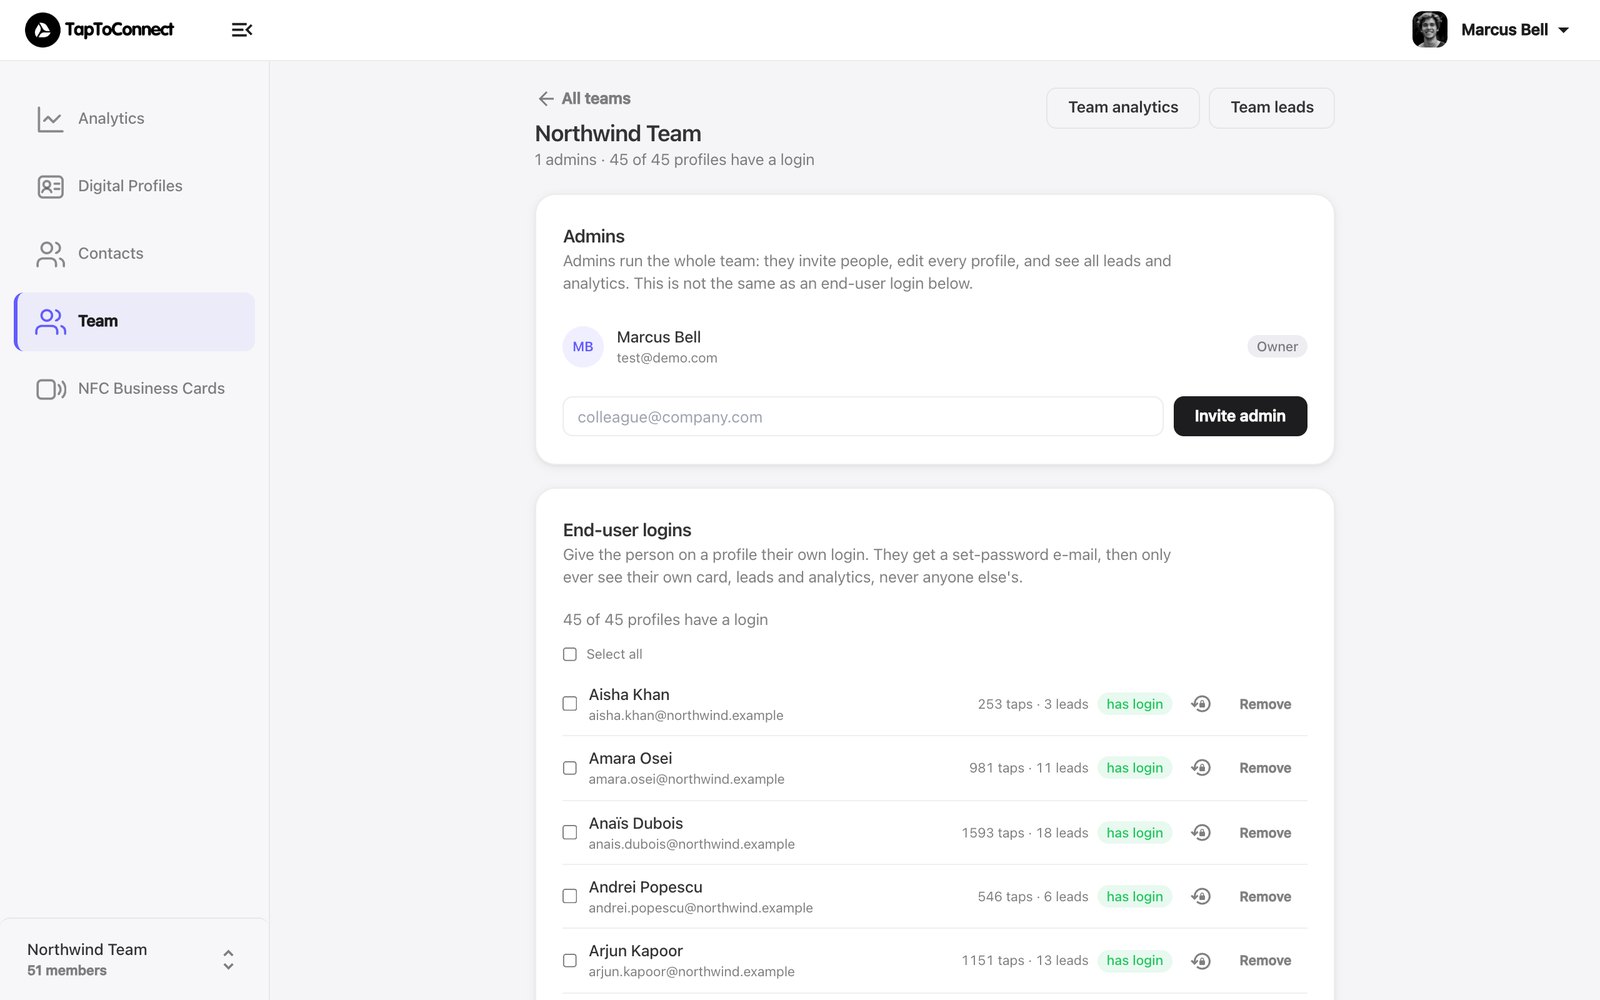Tick Arjun Kapoor's checkbox
Screen dimensions: 1600x1000
(x=570, y=960)
